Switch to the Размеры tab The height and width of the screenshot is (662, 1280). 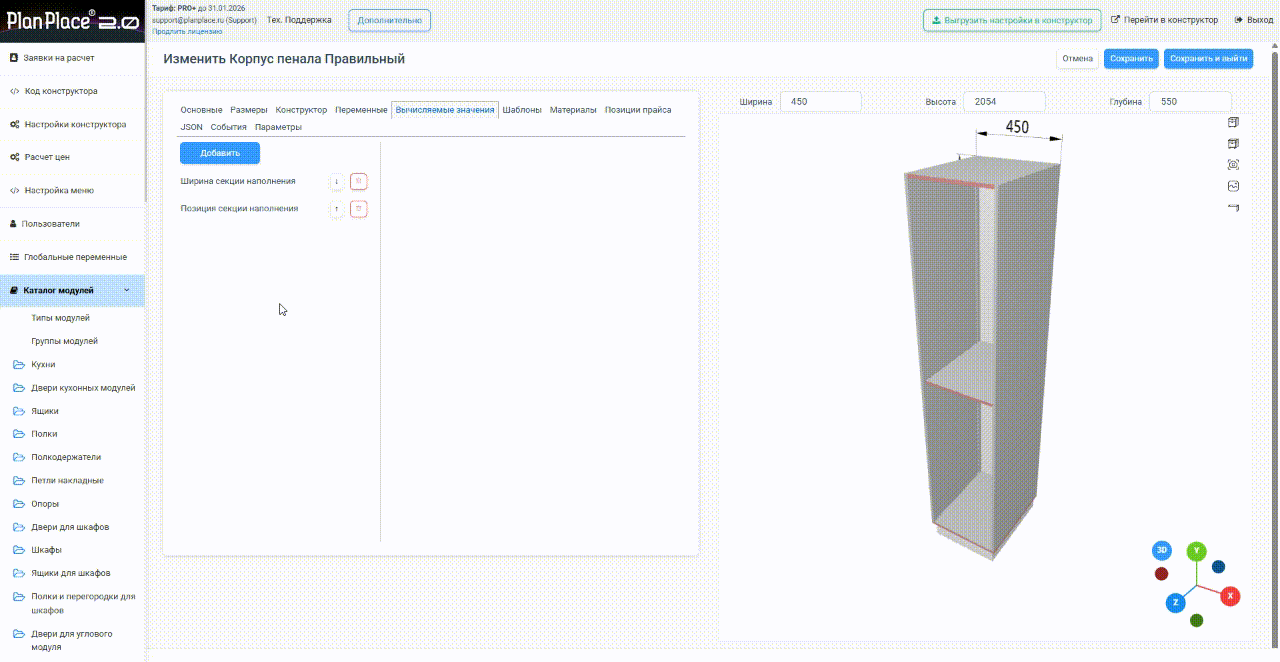(x=249, y=110)
